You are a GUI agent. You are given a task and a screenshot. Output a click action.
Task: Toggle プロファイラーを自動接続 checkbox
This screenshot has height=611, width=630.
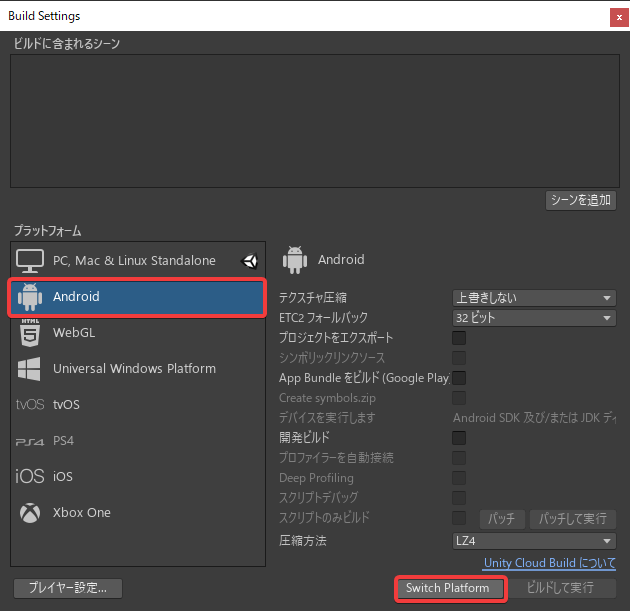point(459,458)
